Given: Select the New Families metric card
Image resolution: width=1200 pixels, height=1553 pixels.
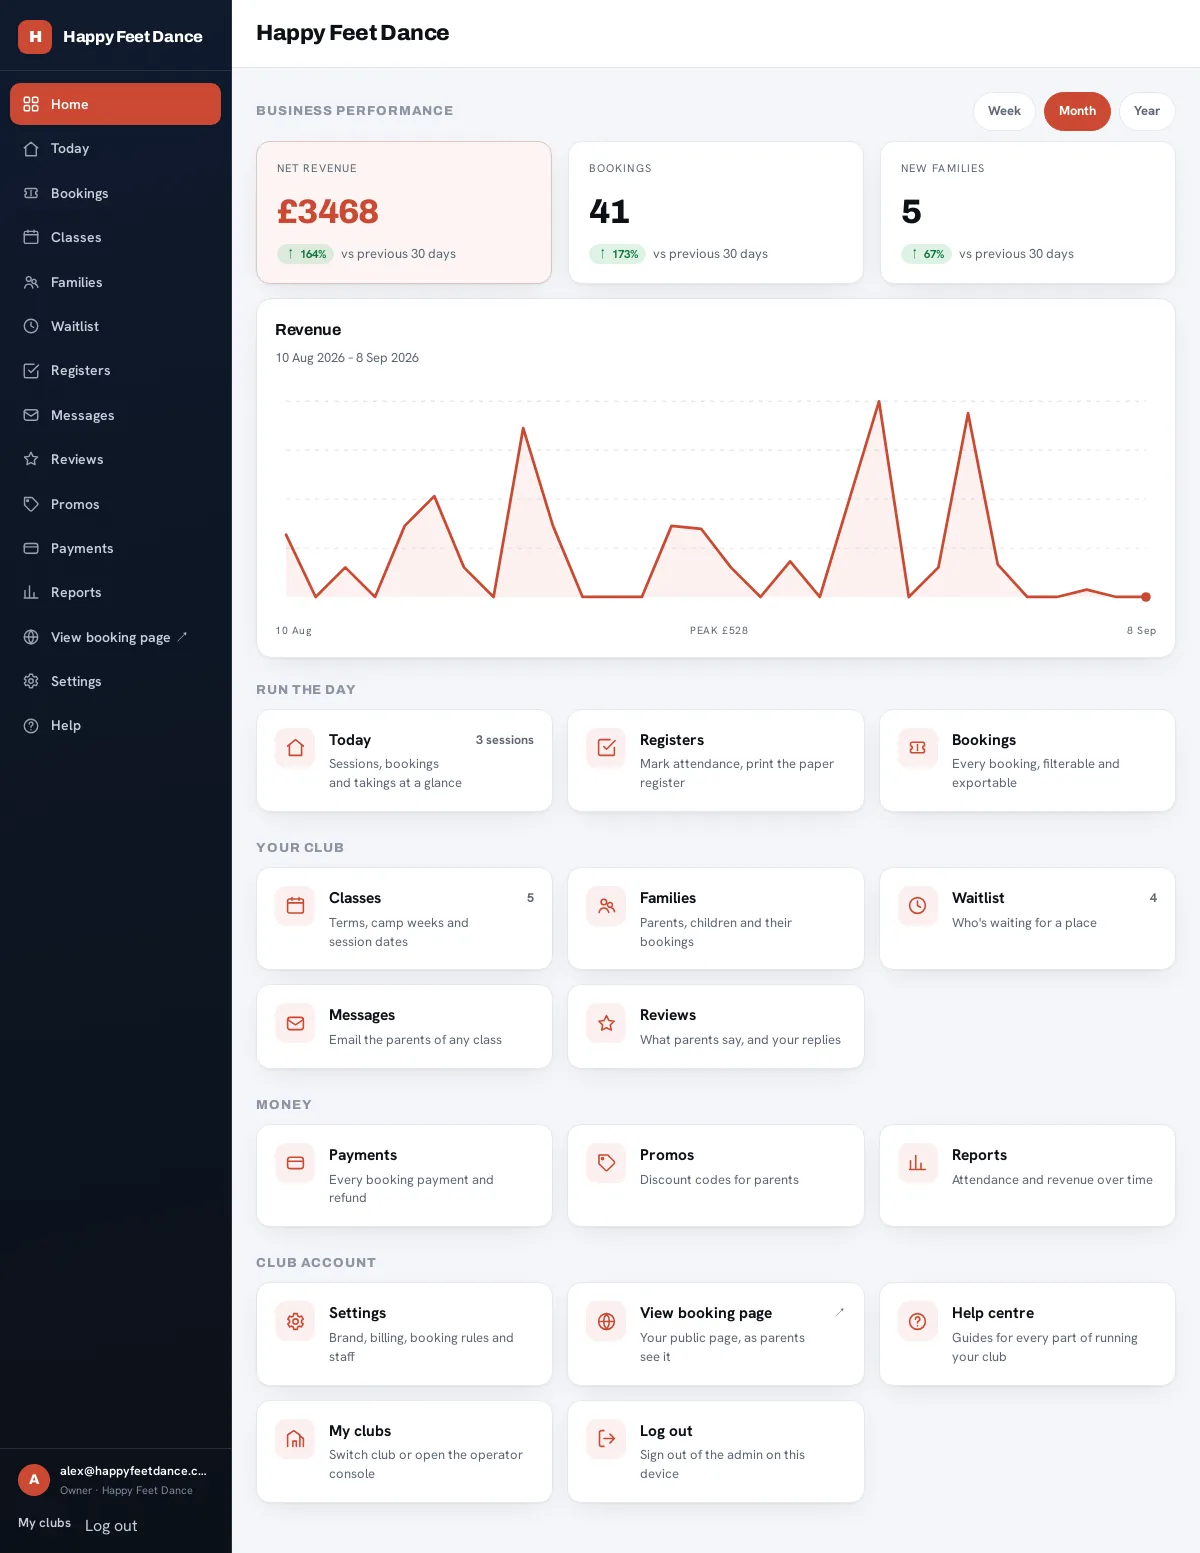Looking at the screenshot, I should 1027,212.
